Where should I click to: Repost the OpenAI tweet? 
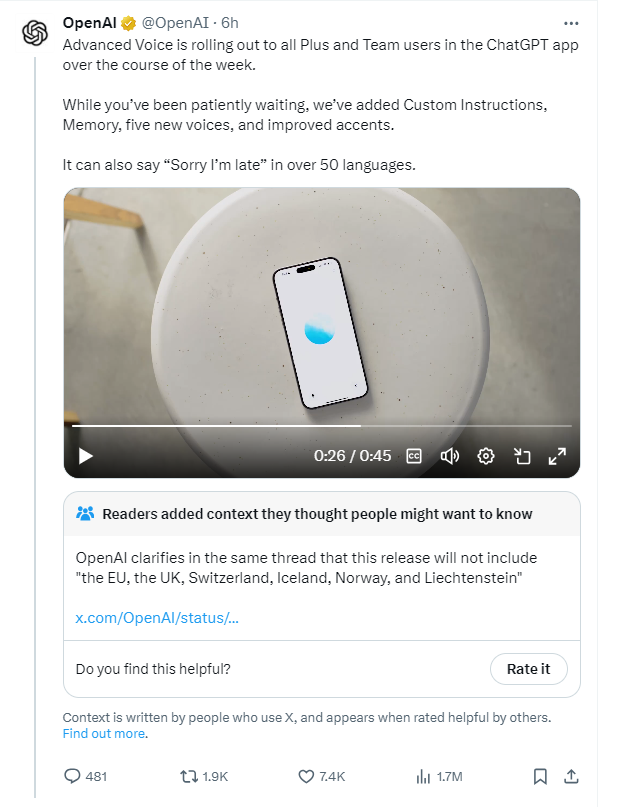[x=188, y=776]
